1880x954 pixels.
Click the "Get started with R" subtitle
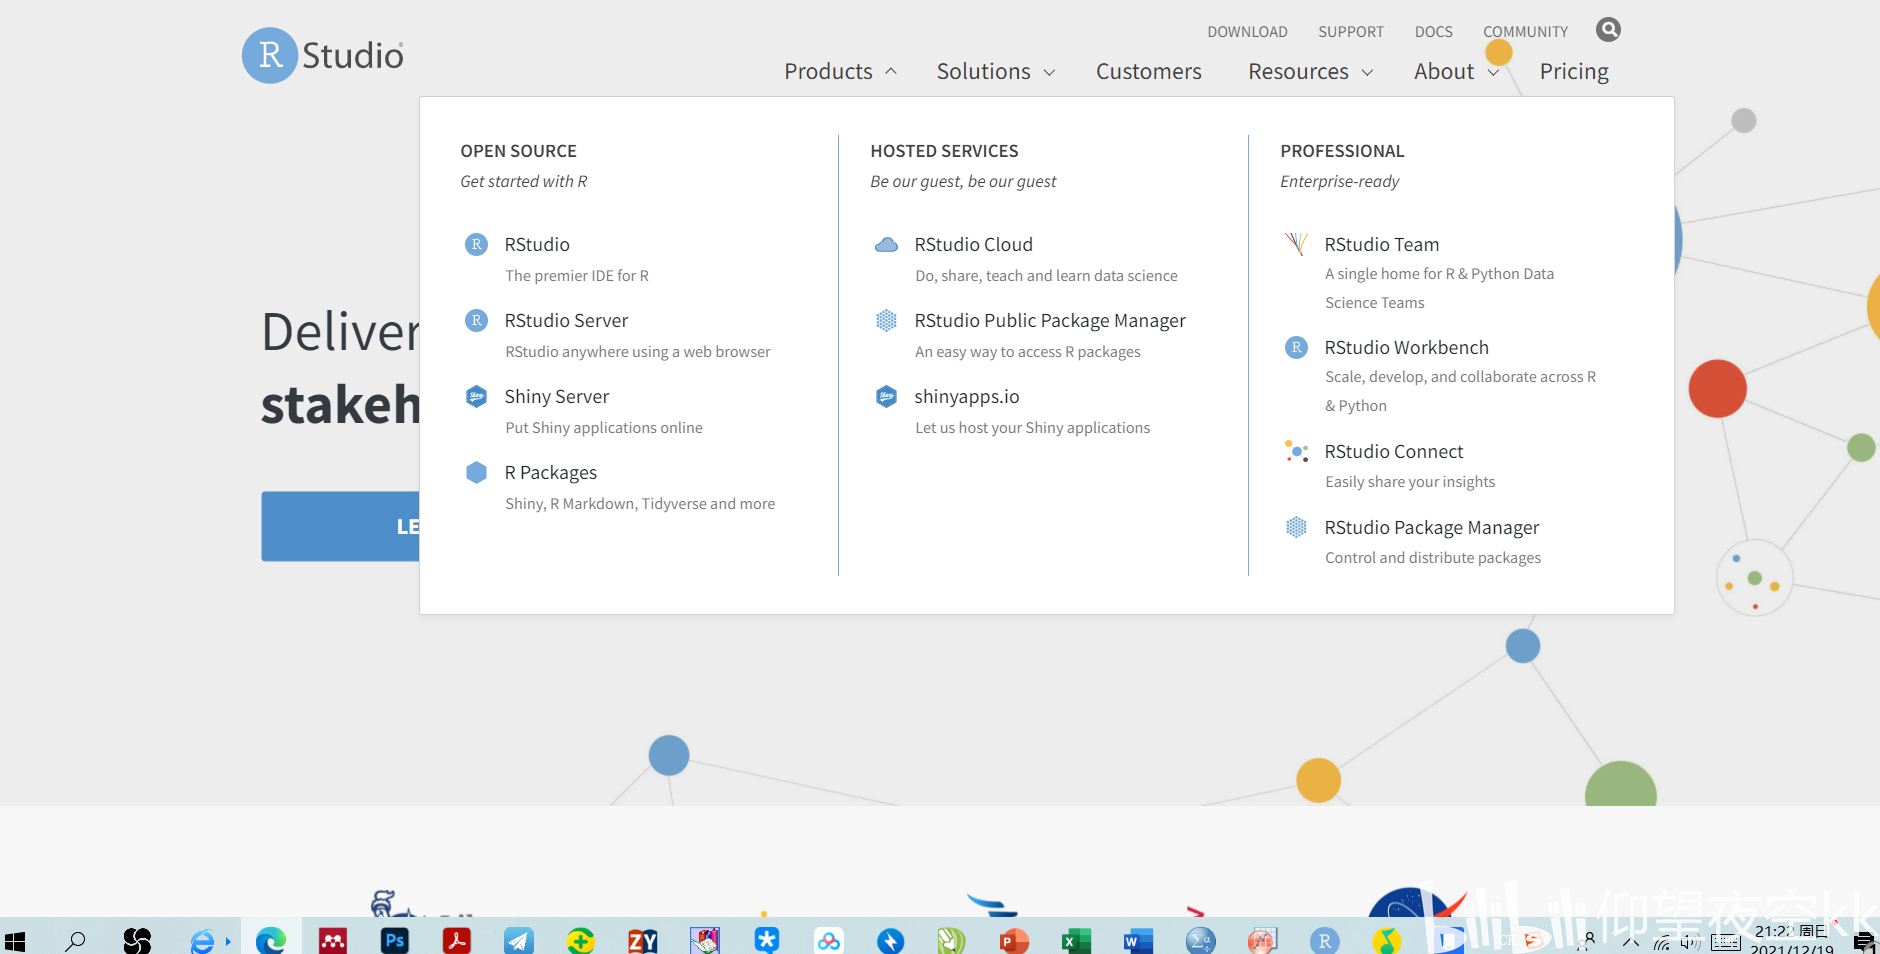coord(524,181)
